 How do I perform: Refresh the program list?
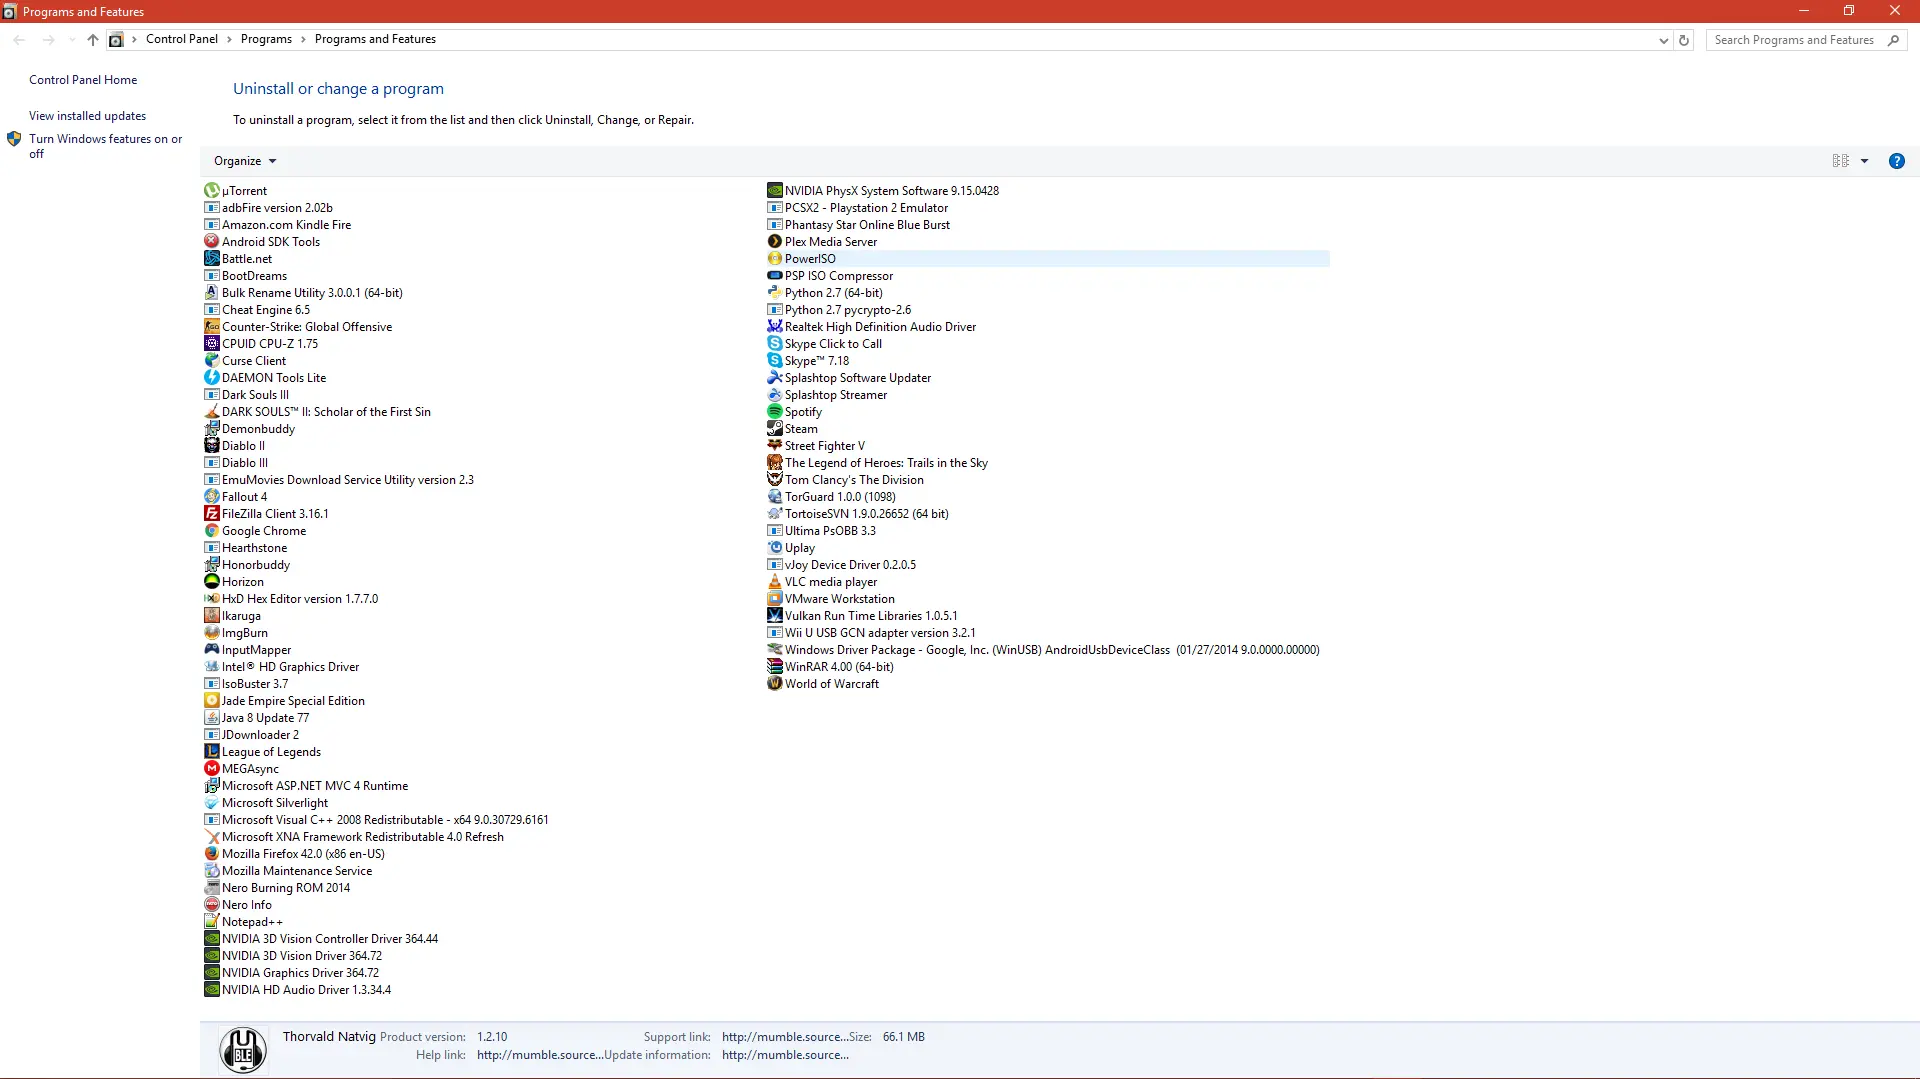[x=1684, y=40]
